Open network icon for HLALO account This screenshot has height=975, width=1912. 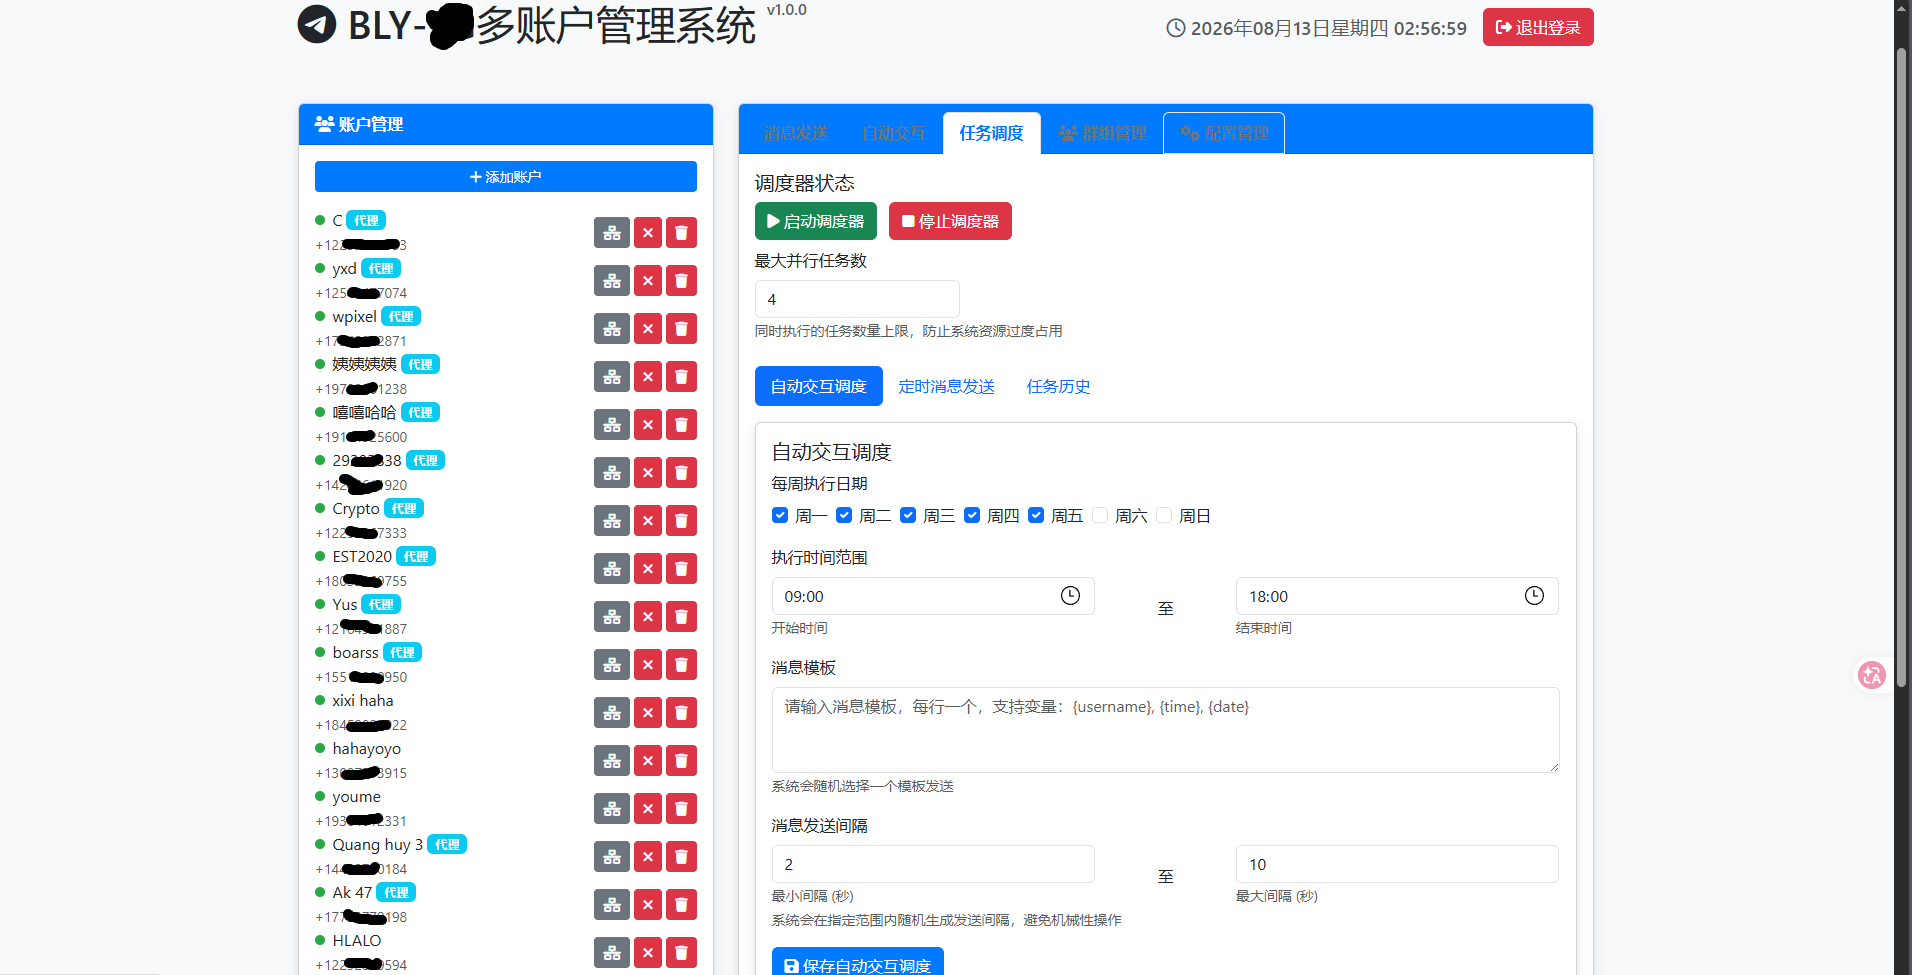[x=612, y=953]
